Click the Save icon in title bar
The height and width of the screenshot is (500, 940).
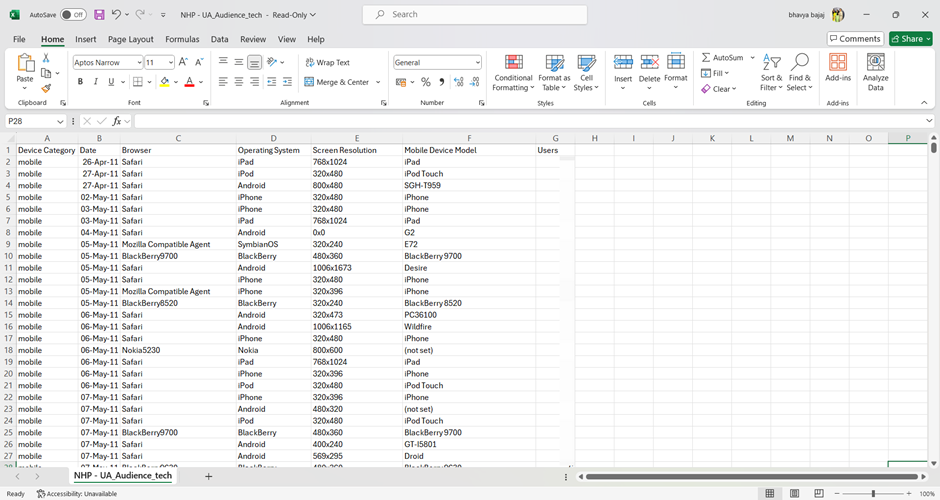click(x=99, y=15)
